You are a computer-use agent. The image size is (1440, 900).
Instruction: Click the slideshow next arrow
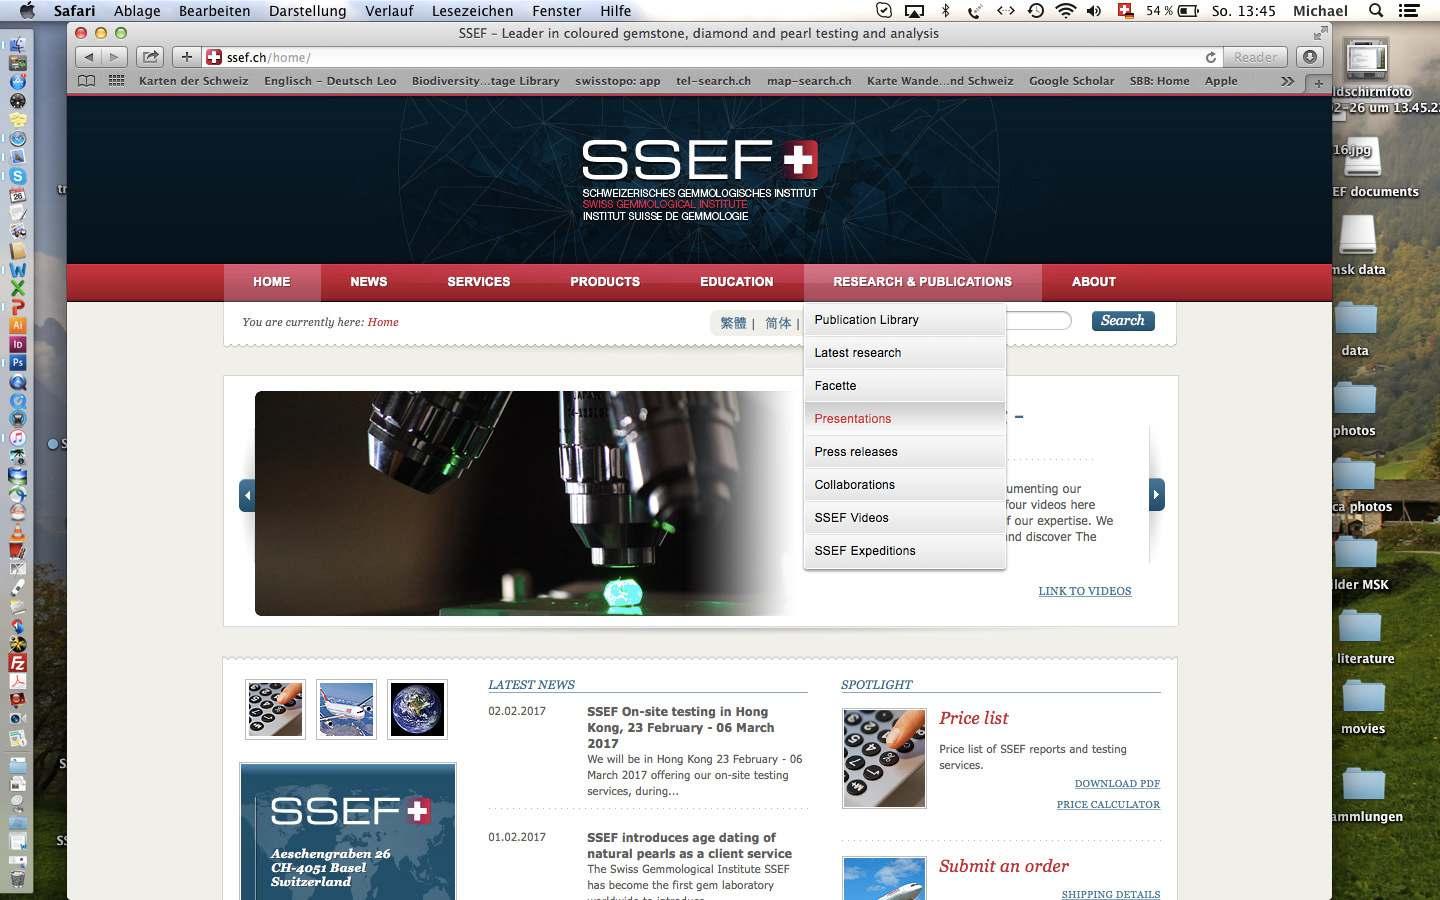(1157, 495)
